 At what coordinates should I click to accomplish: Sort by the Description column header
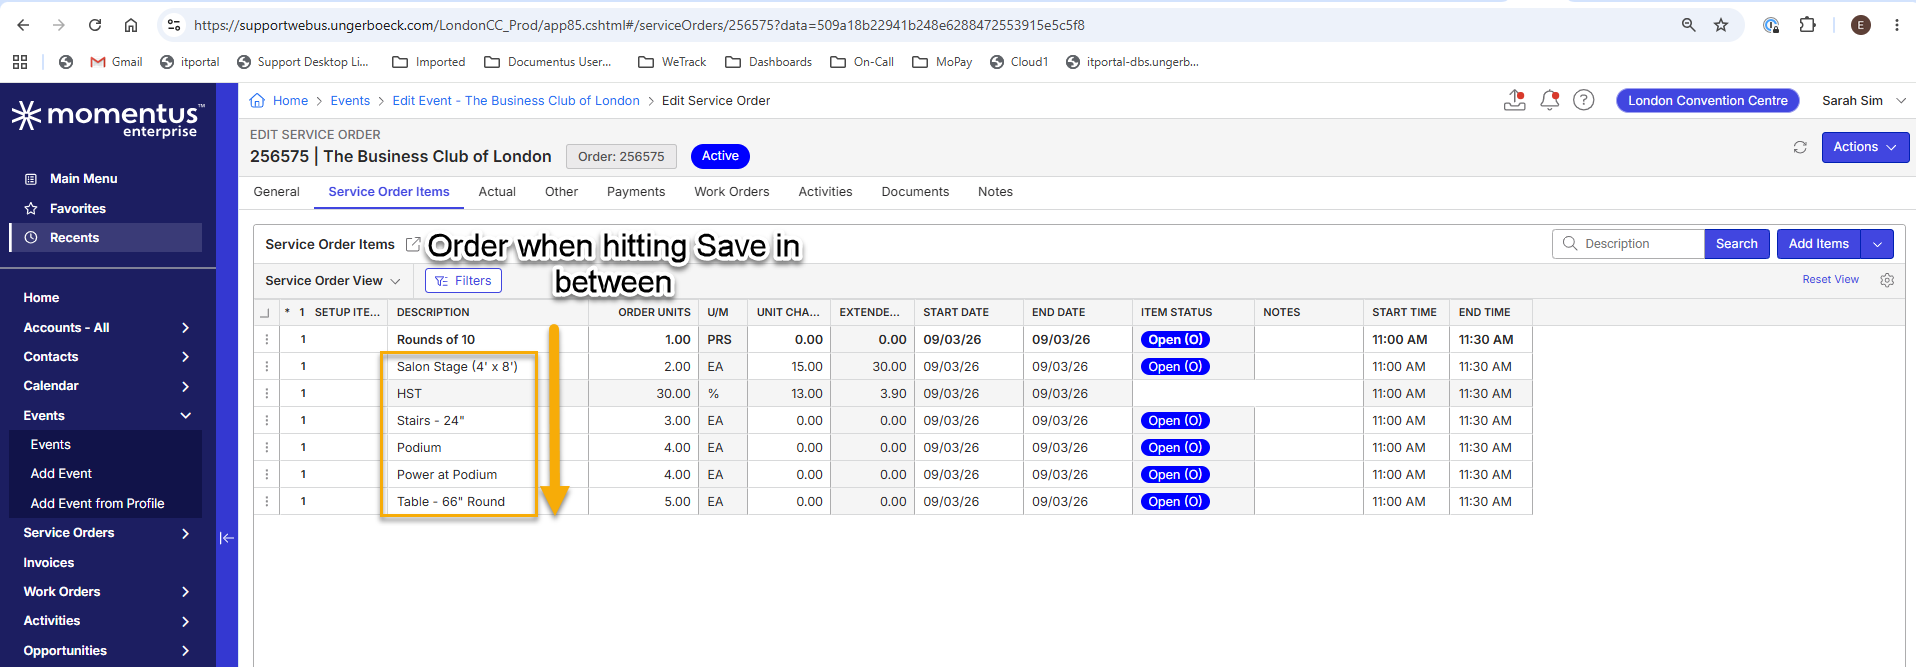click(433, 313)
